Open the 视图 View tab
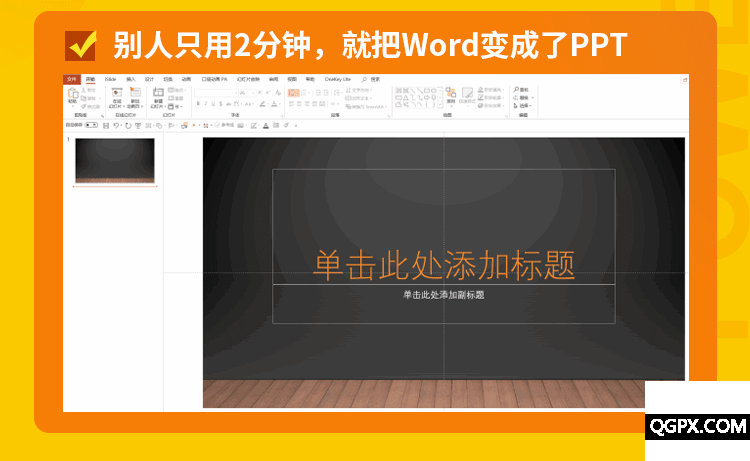The width and height of the screenshot is (750, 461). pos(292,79)
